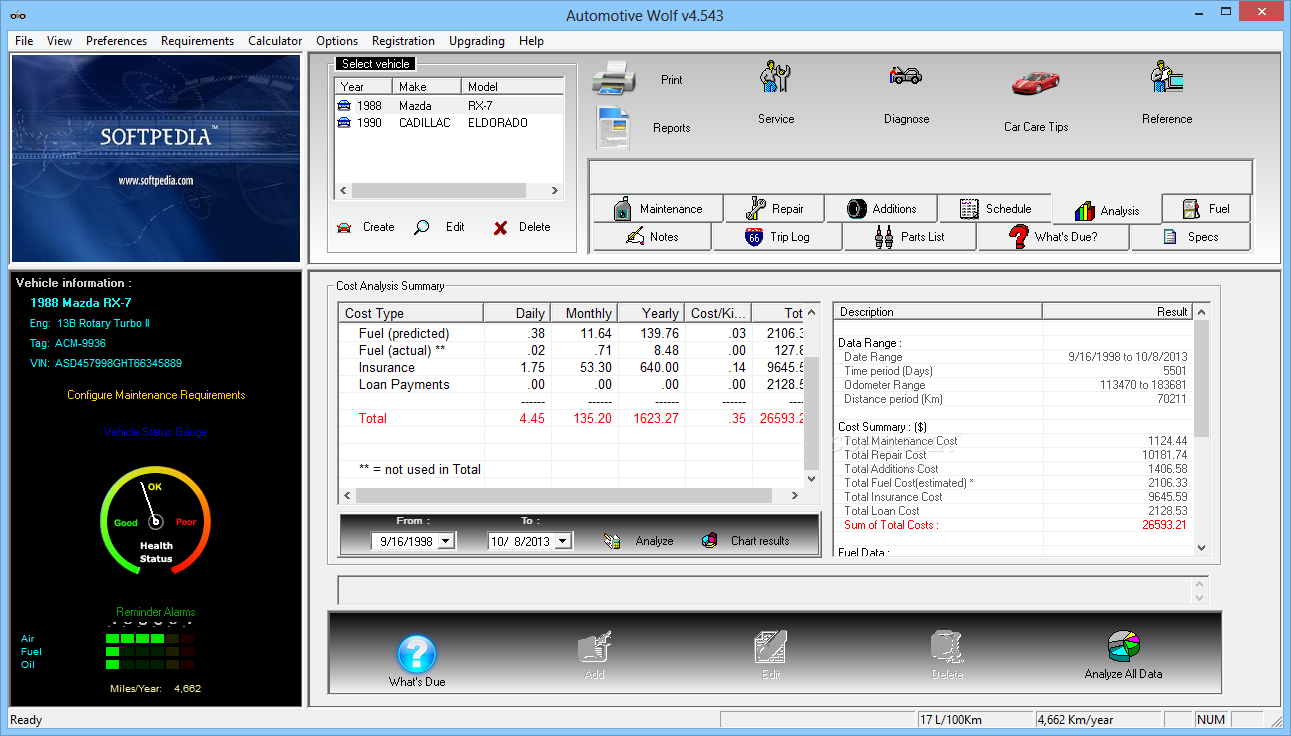Switch to the Schedule tab
This screenshot has width=1291, height=736.
pos(995,209)
